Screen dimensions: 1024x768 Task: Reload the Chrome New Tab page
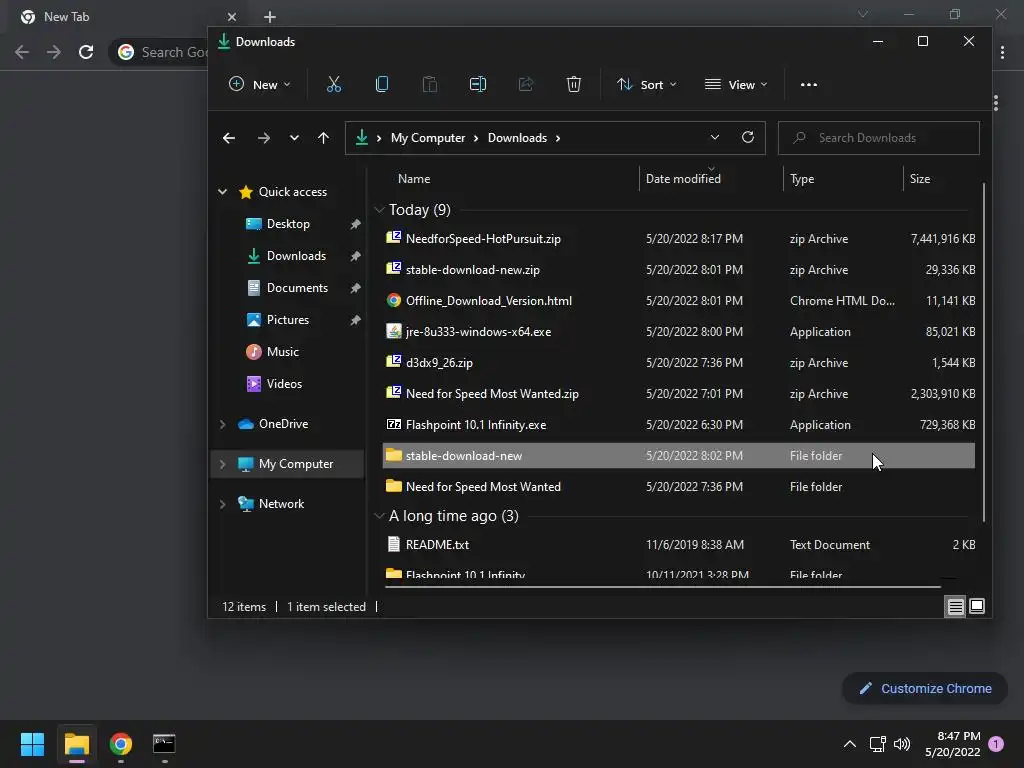tap(86, 52)
